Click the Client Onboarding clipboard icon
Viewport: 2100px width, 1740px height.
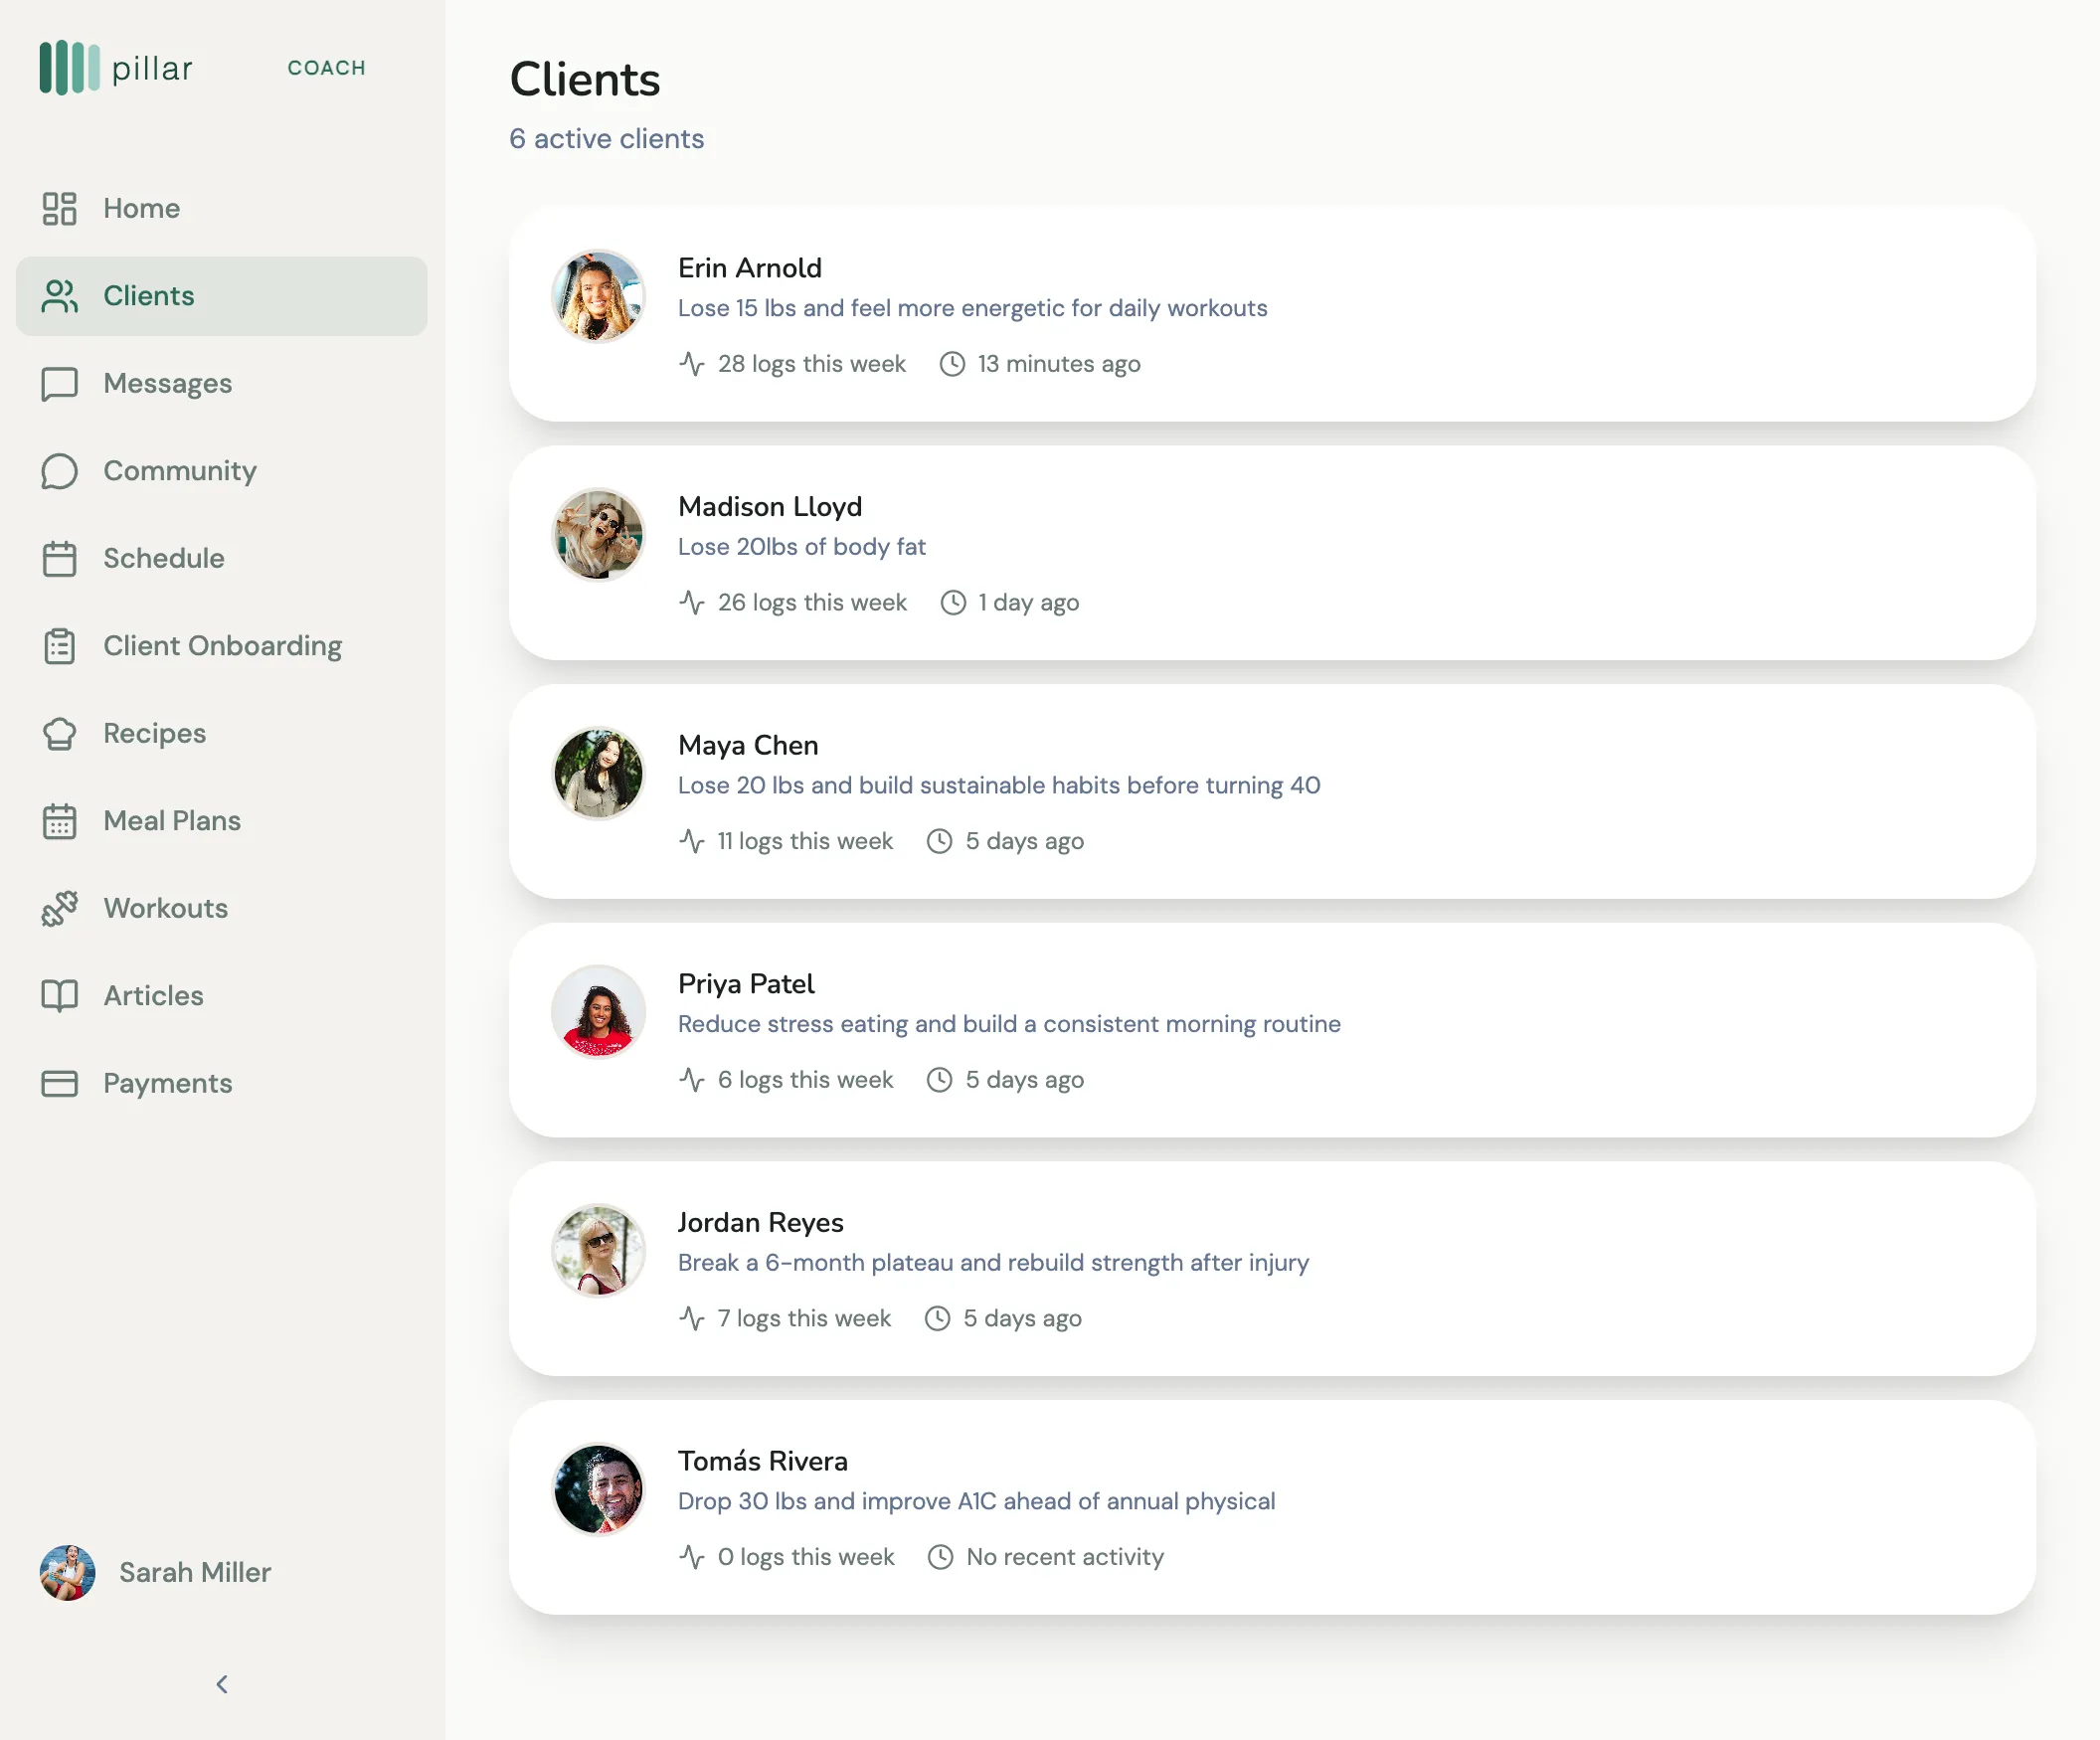(59, 646)
